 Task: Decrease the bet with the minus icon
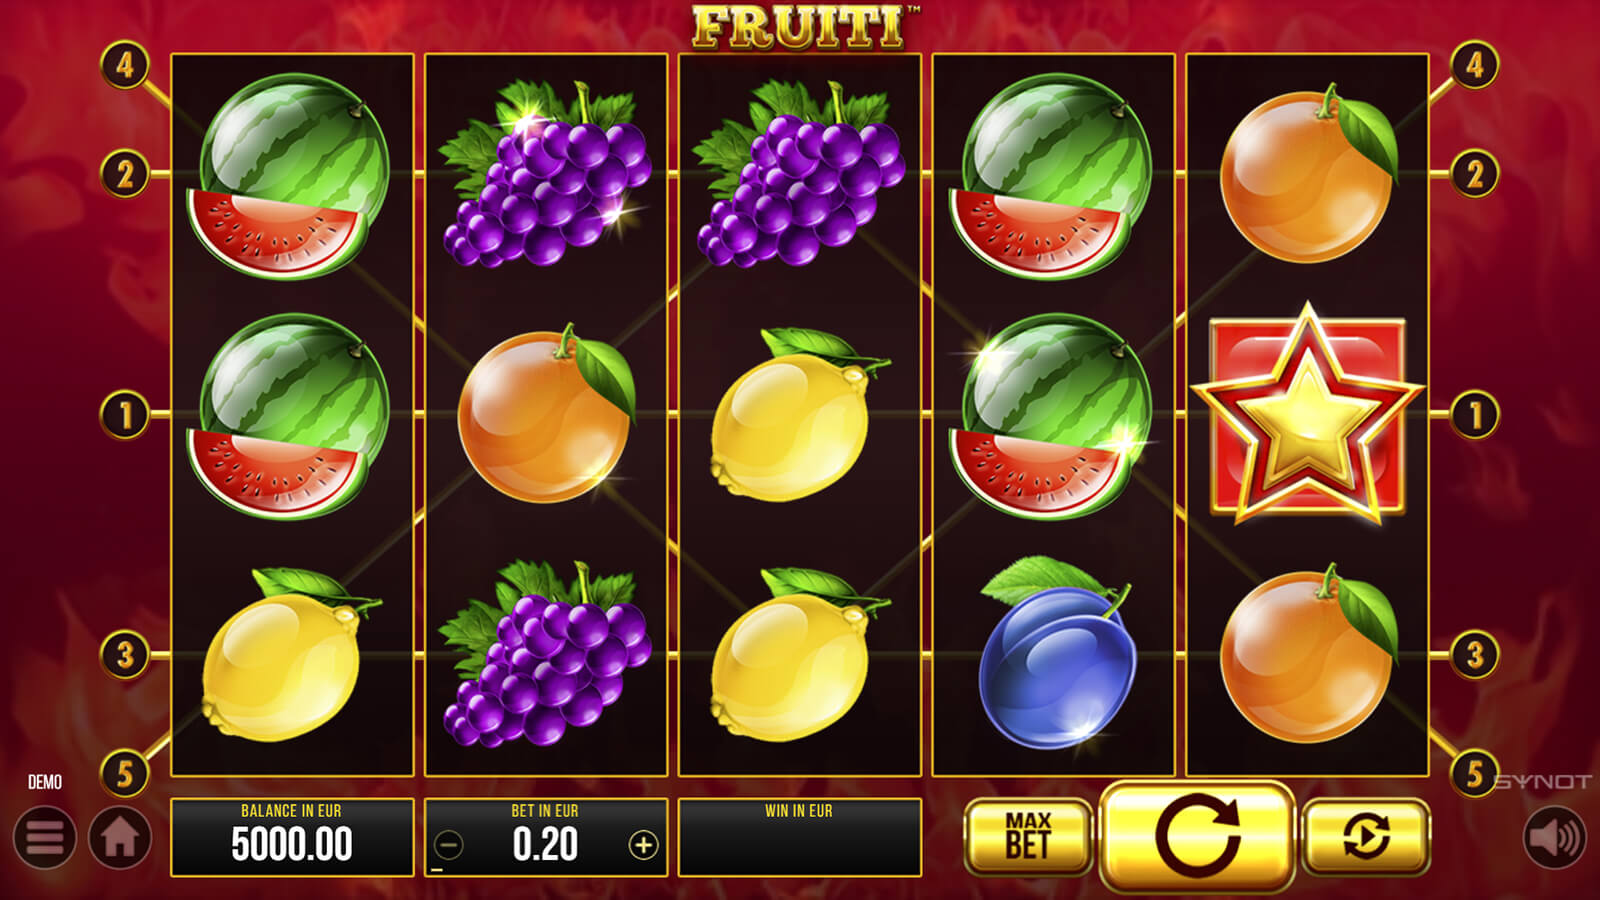(449, 846)
